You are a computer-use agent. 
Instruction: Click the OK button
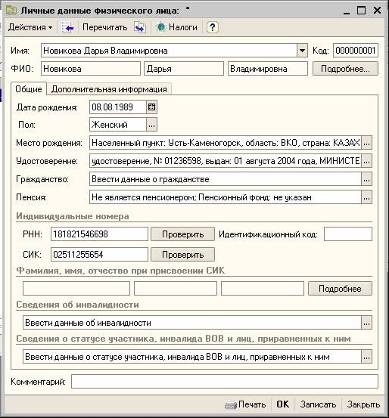coord(283,405)
